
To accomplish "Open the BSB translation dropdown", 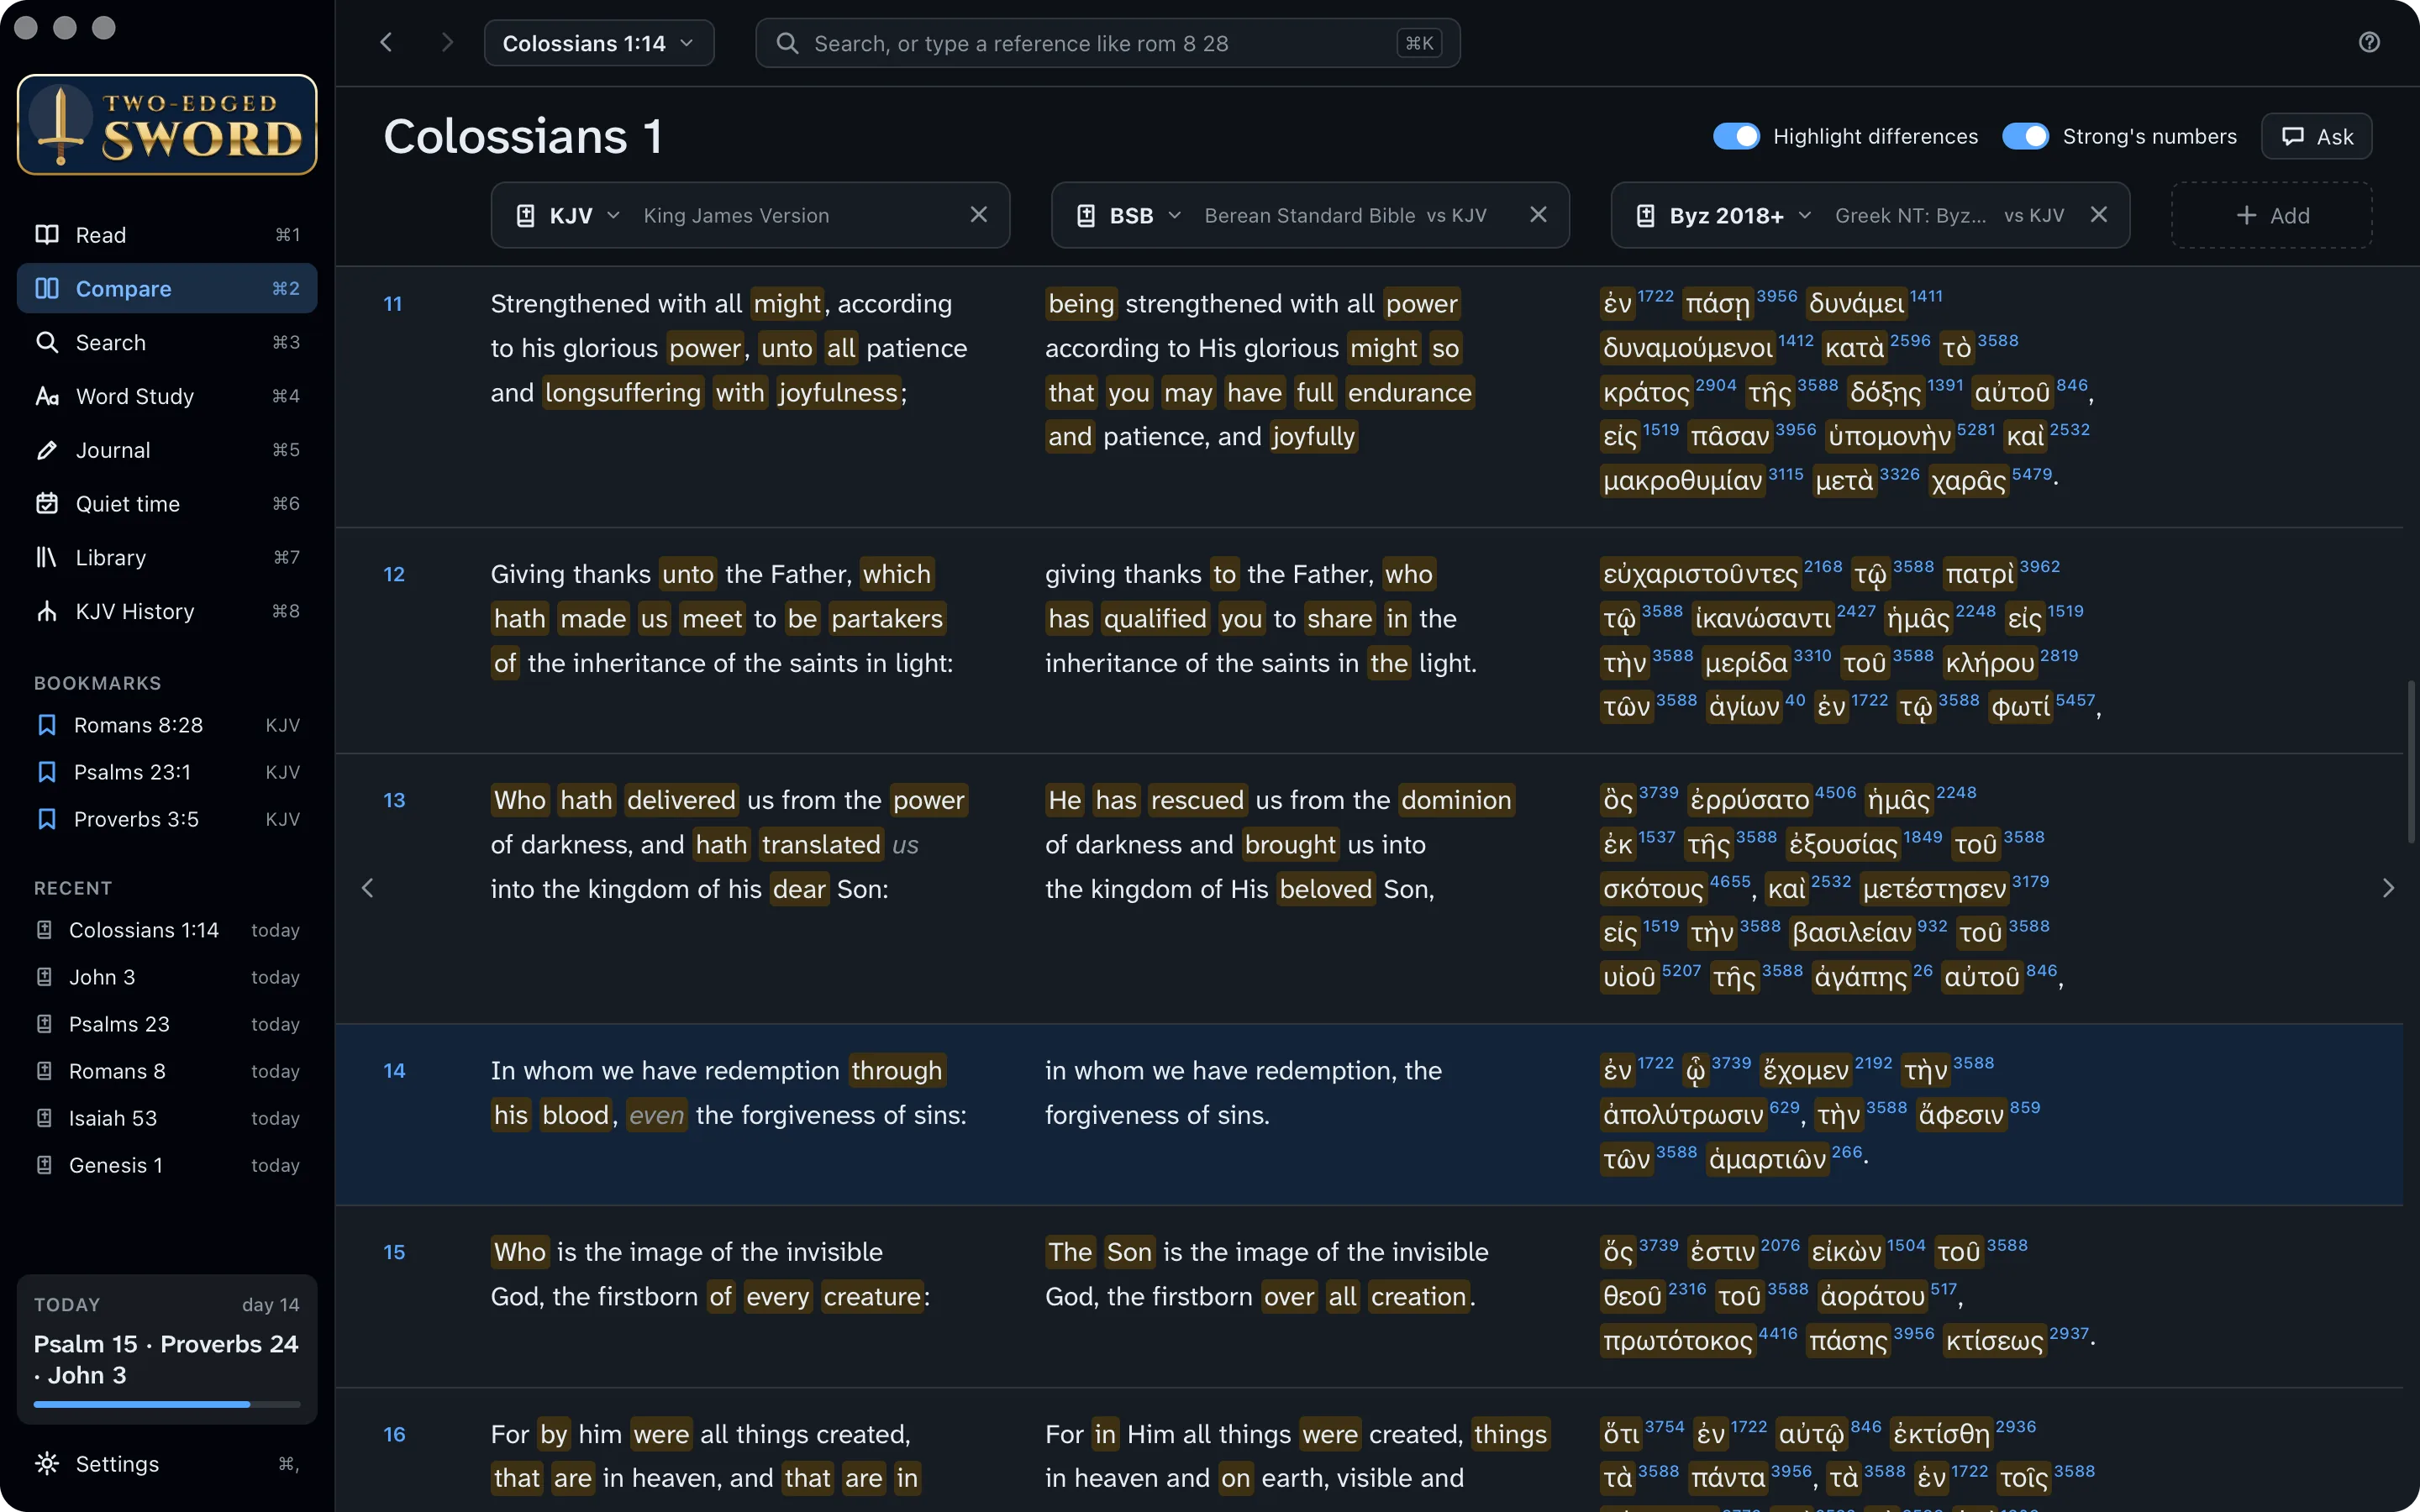I will pyautogui.click(x=1130, y=215).
